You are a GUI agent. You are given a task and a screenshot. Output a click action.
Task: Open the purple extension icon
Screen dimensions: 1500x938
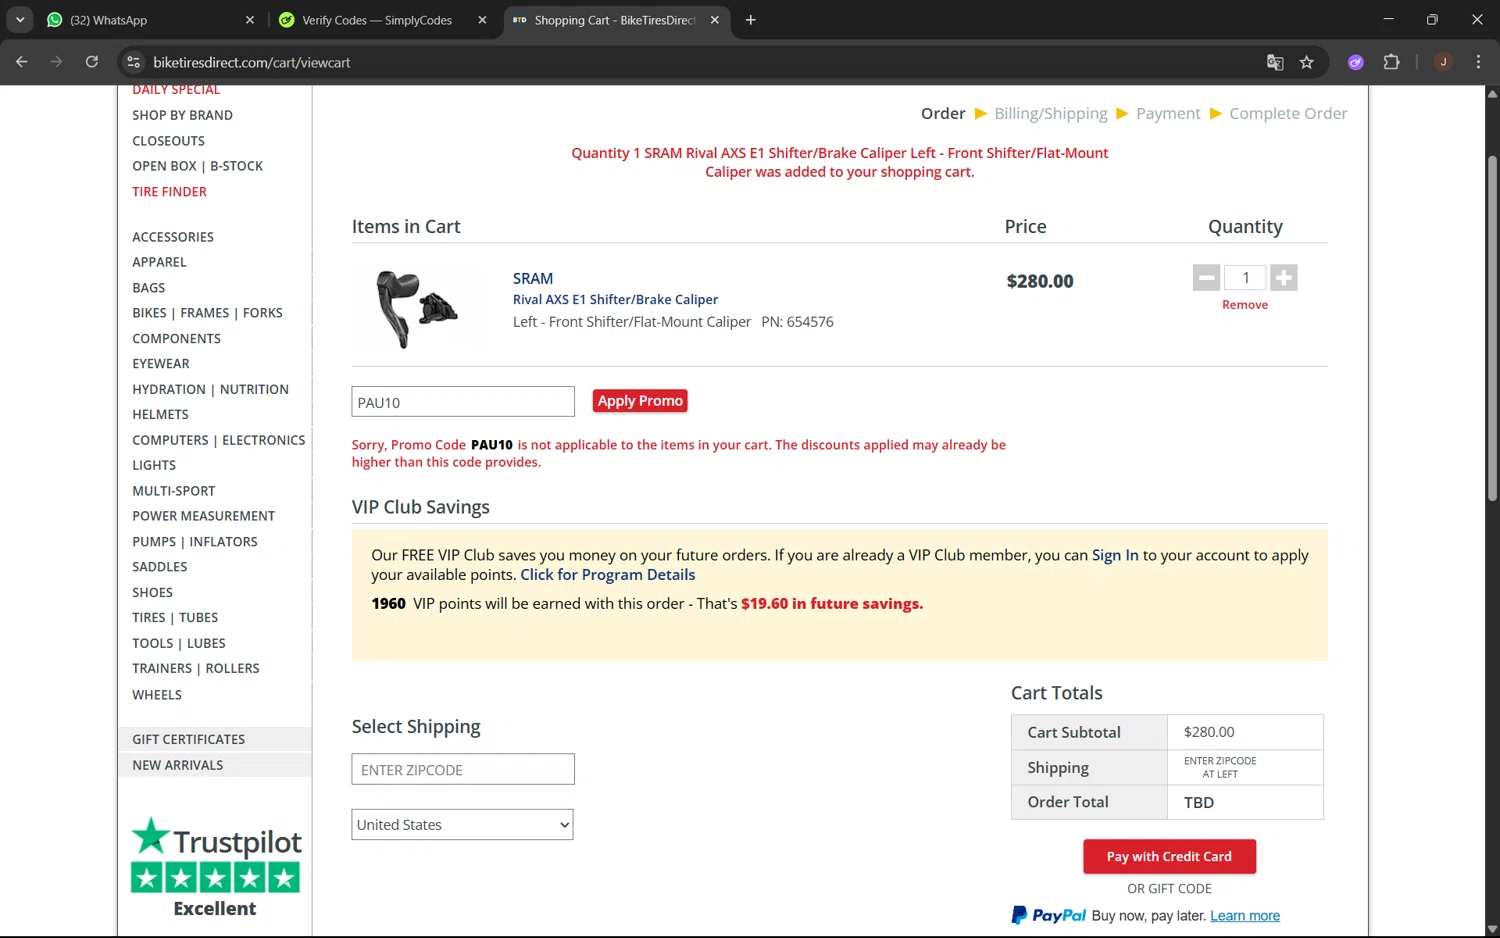[1356, 62]
